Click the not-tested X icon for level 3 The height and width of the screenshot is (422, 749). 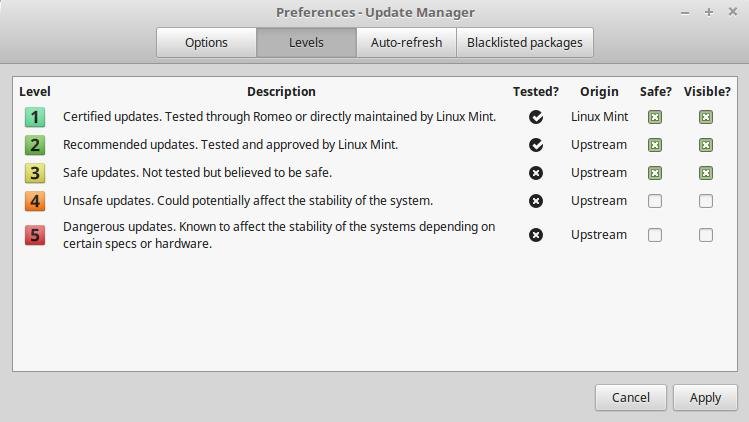coord(536,173)
